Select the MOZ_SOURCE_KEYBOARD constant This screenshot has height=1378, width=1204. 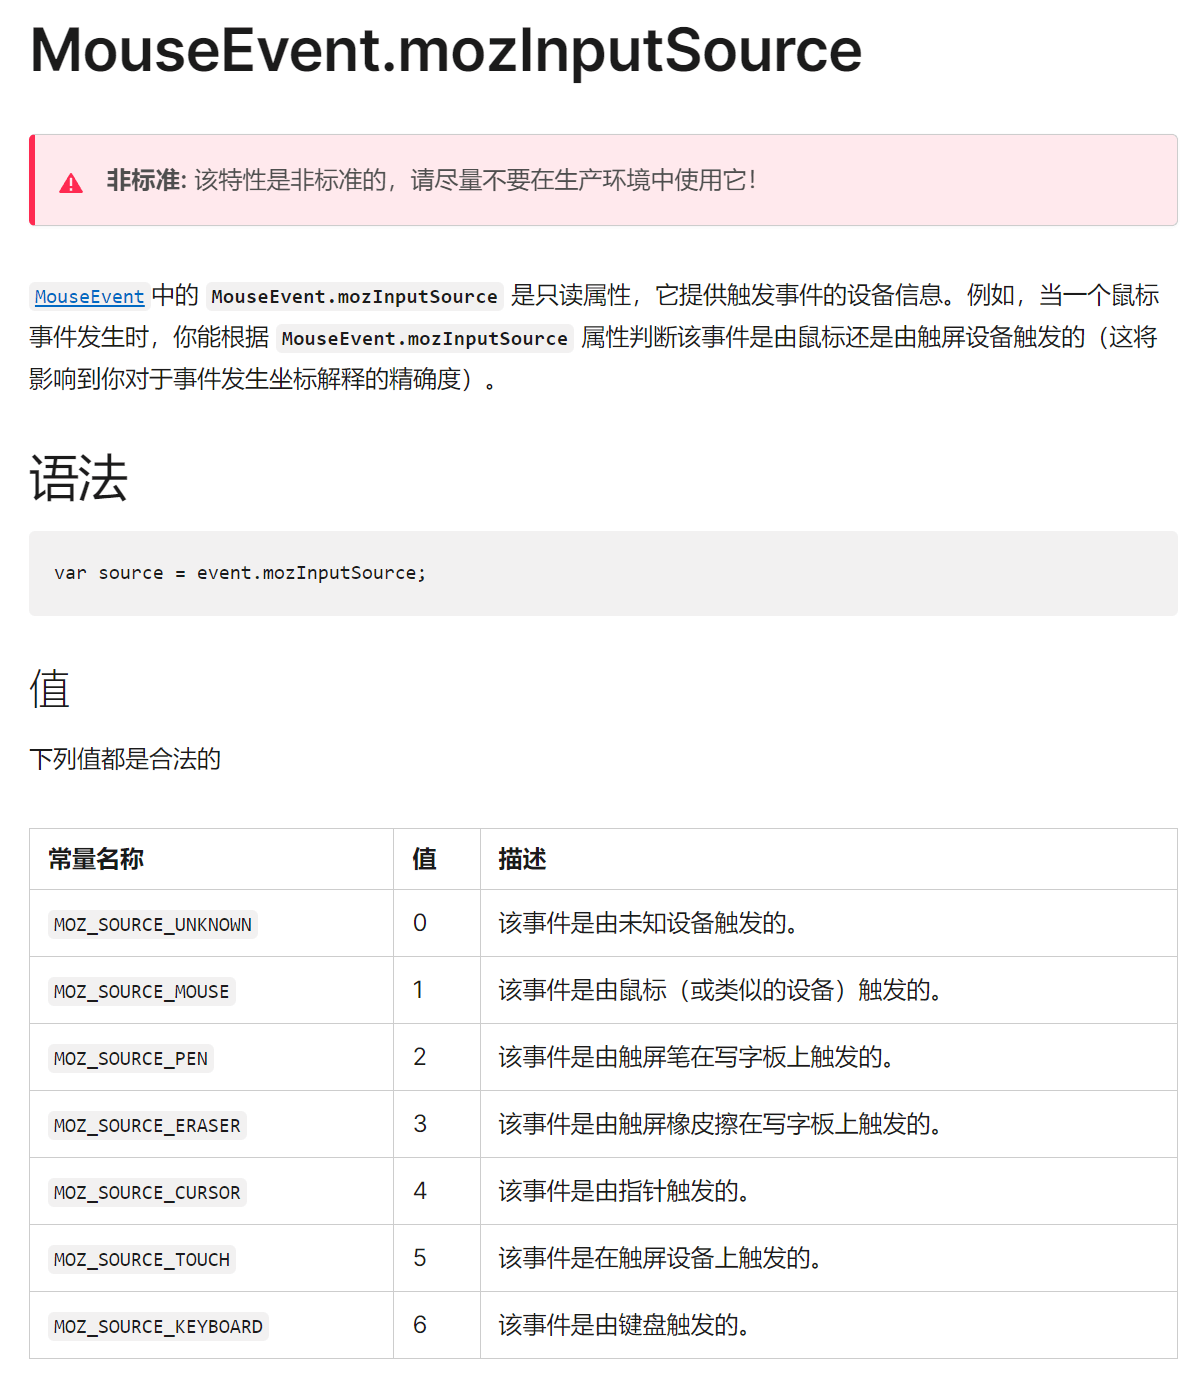pos(157,1325)
